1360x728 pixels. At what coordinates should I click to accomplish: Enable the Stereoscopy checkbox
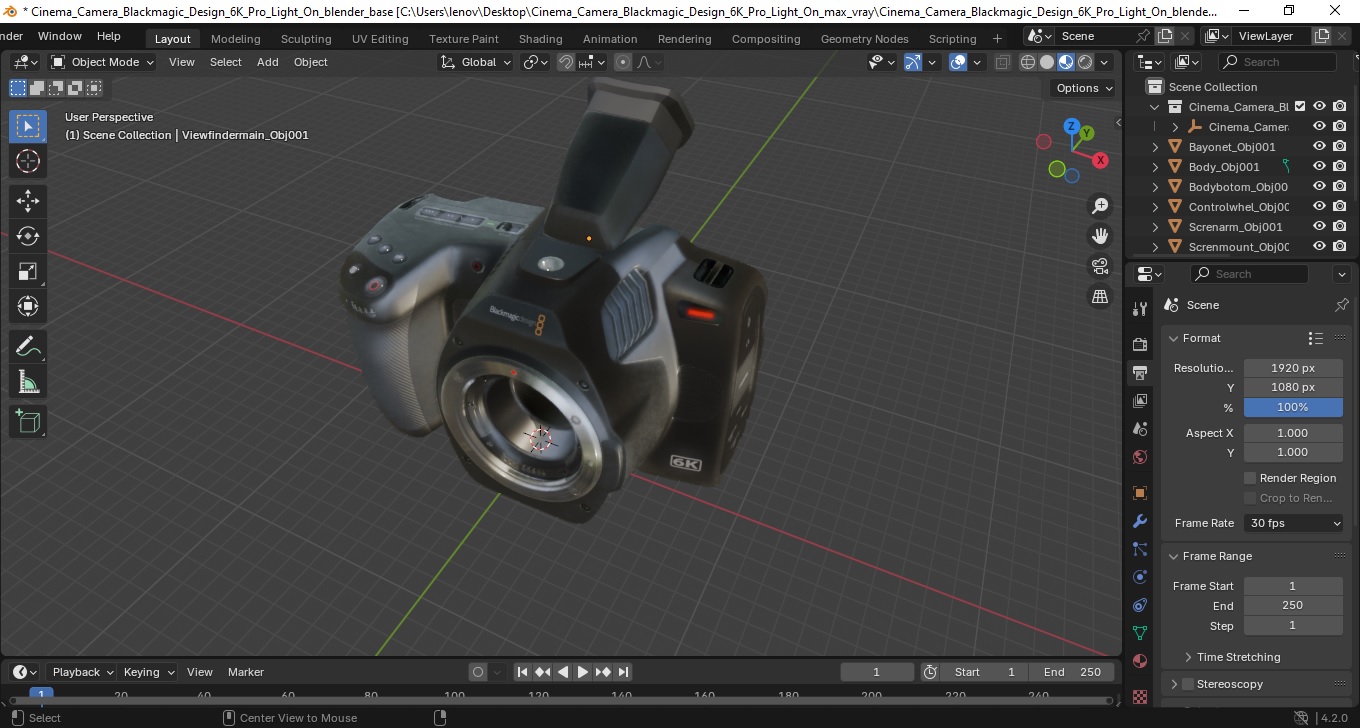(x=1188, y=684)
